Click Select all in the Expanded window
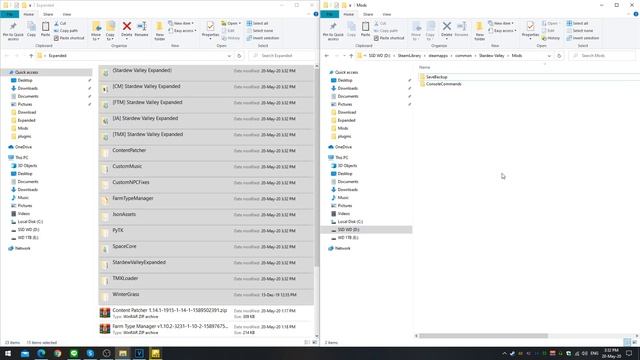Image resolution: width=640 pixels, height=360 pixels. [x=258, y=23]
